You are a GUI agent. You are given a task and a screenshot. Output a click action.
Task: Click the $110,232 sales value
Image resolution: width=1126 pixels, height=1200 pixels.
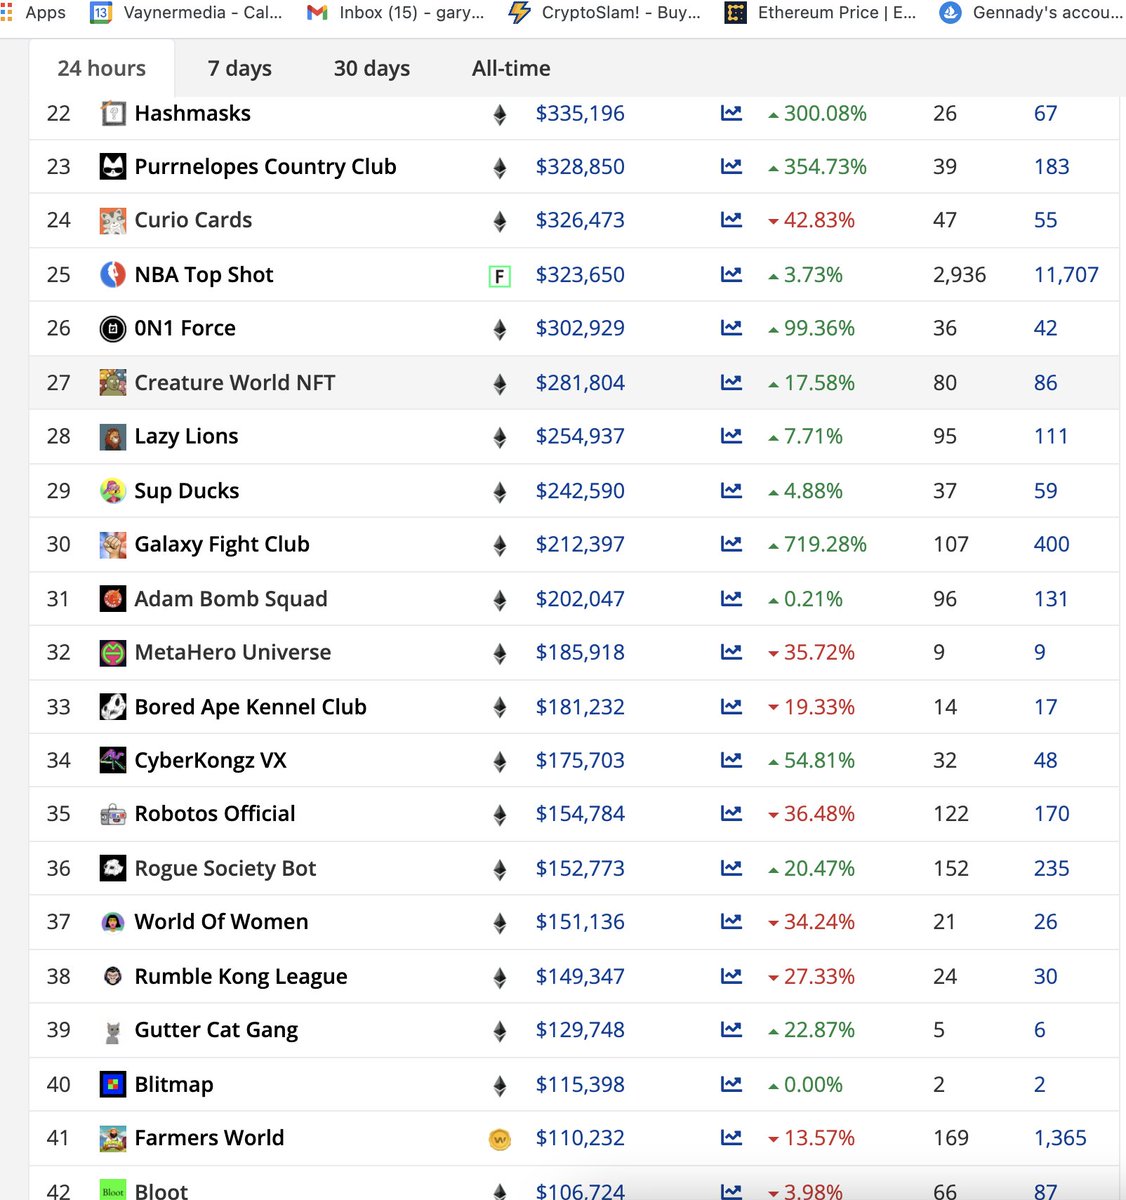(580, 1138)
